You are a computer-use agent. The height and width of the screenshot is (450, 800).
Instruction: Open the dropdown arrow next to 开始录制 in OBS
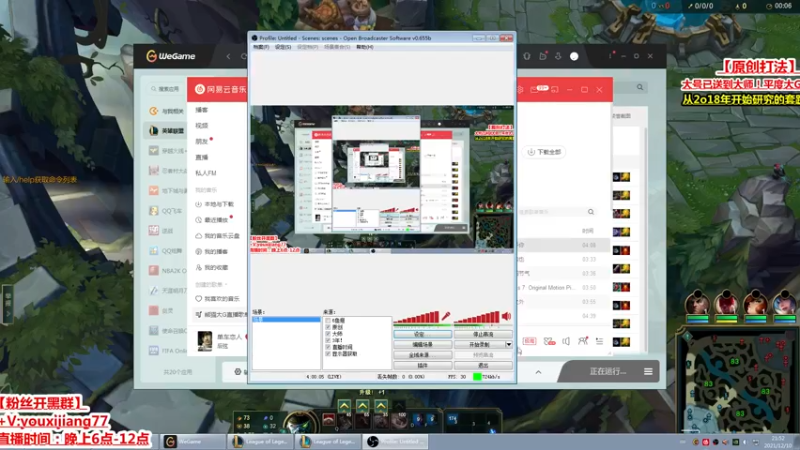click(509, 344)
